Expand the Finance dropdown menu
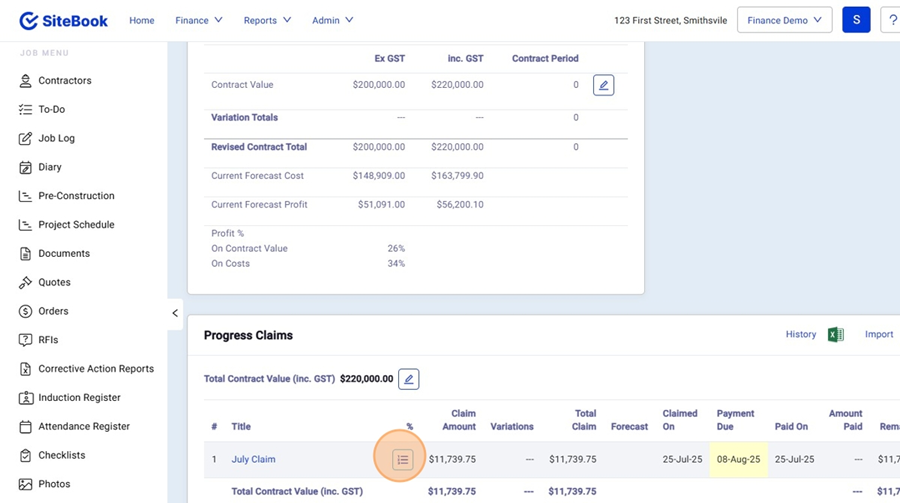Screen dimensions: 900x503 click(x=198, y=20)
